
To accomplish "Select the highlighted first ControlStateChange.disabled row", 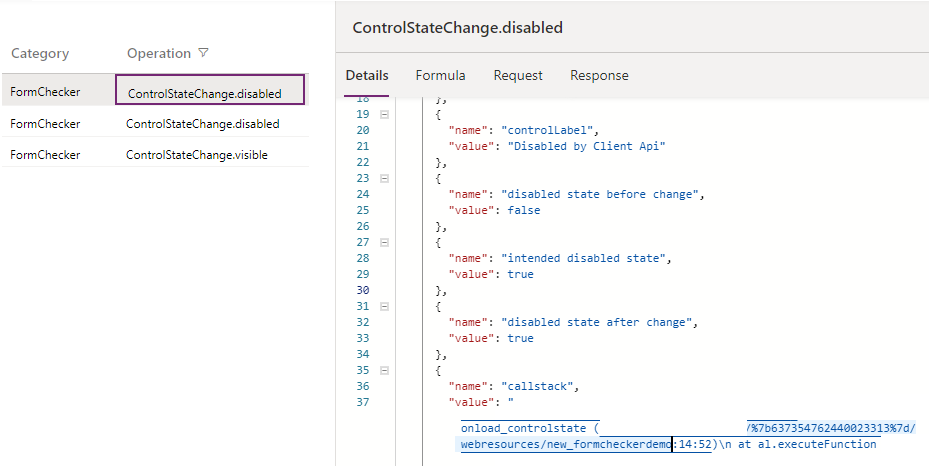I will click(x=205, y=93).
